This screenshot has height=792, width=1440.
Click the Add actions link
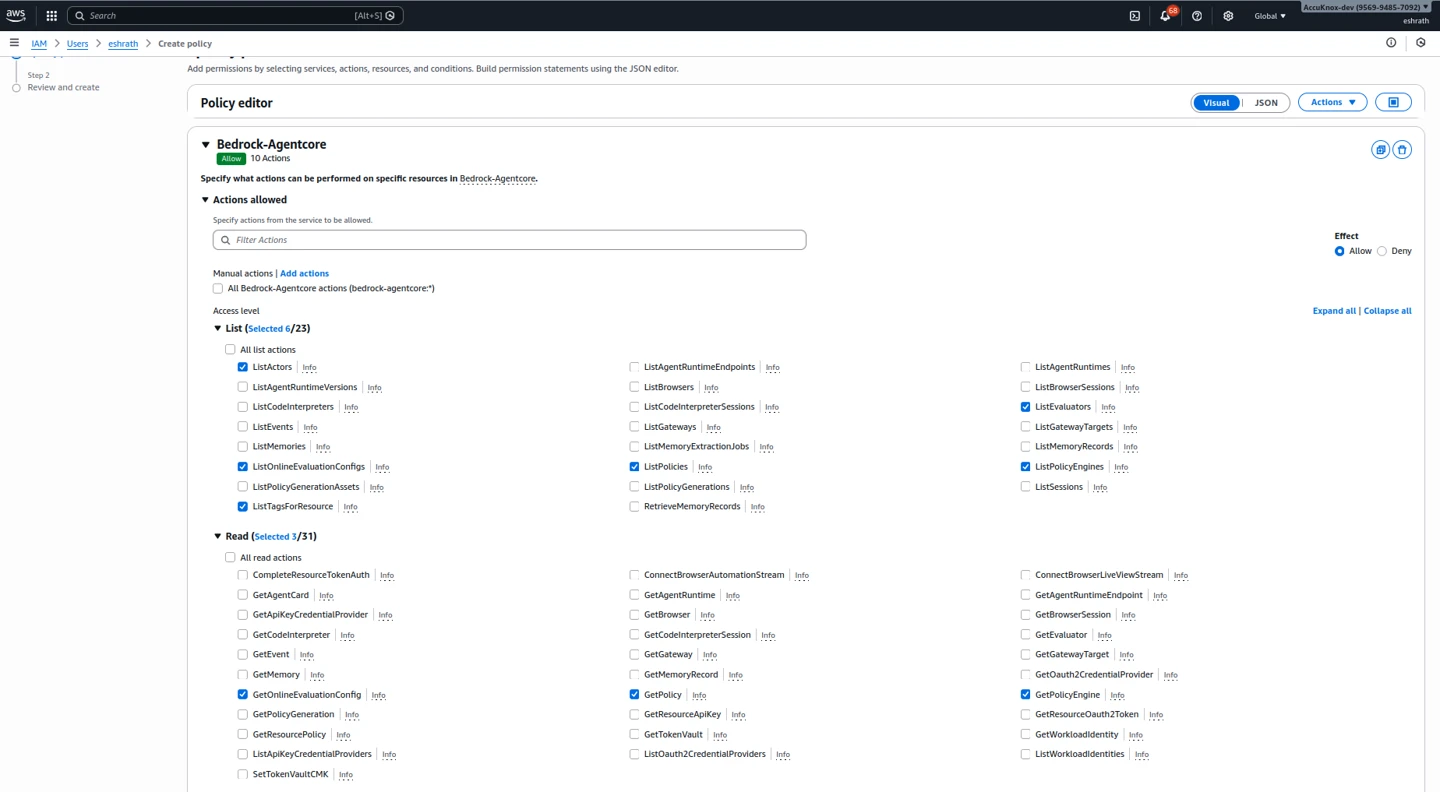point(304,273)
